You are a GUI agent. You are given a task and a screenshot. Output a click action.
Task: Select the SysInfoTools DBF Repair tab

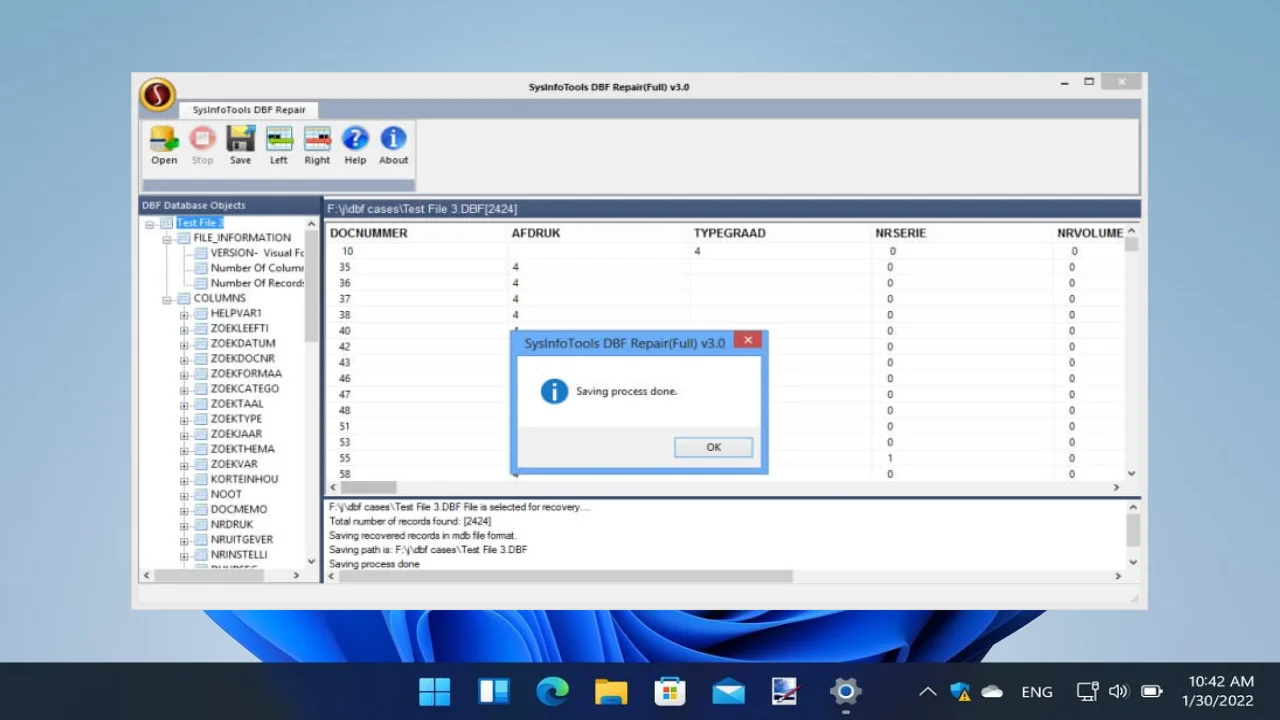point(249,110)
